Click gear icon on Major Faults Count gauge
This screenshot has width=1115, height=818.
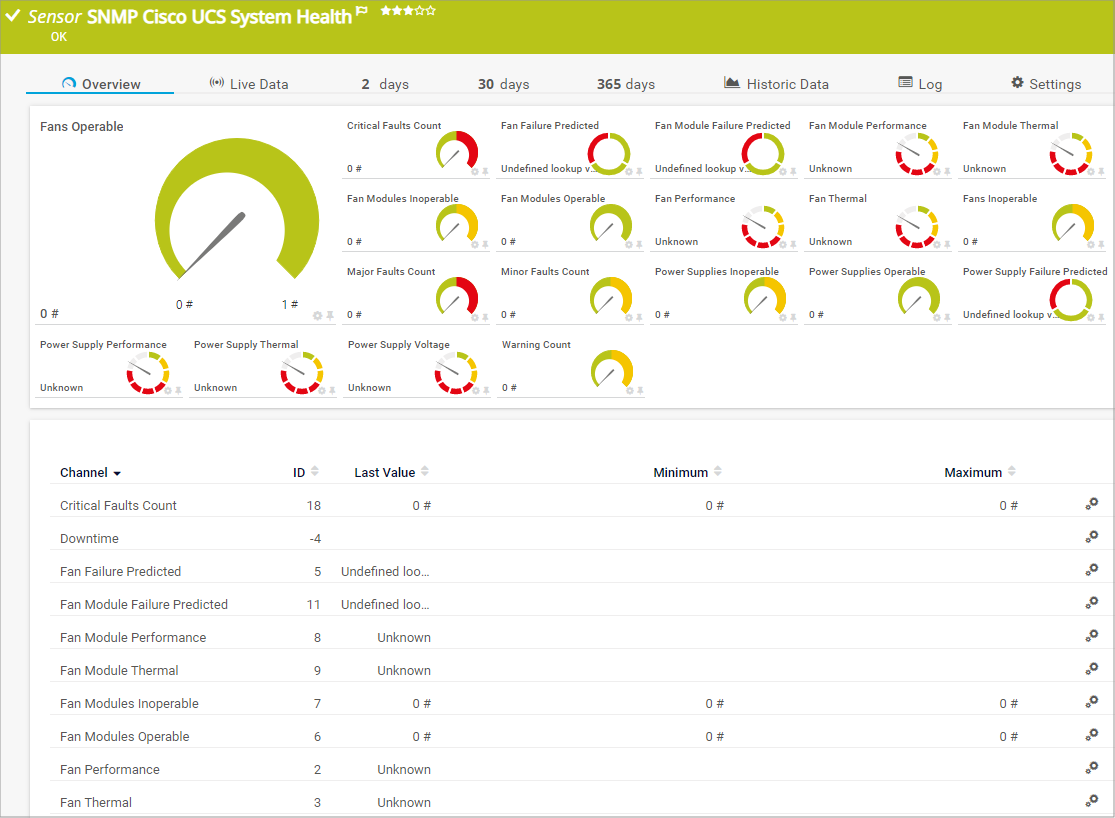click(475, 317)
